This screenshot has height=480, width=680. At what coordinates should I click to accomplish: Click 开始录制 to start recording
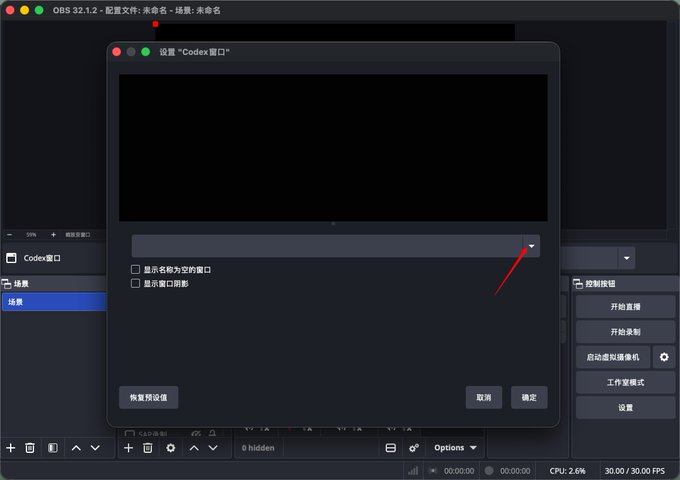[625, 332]
